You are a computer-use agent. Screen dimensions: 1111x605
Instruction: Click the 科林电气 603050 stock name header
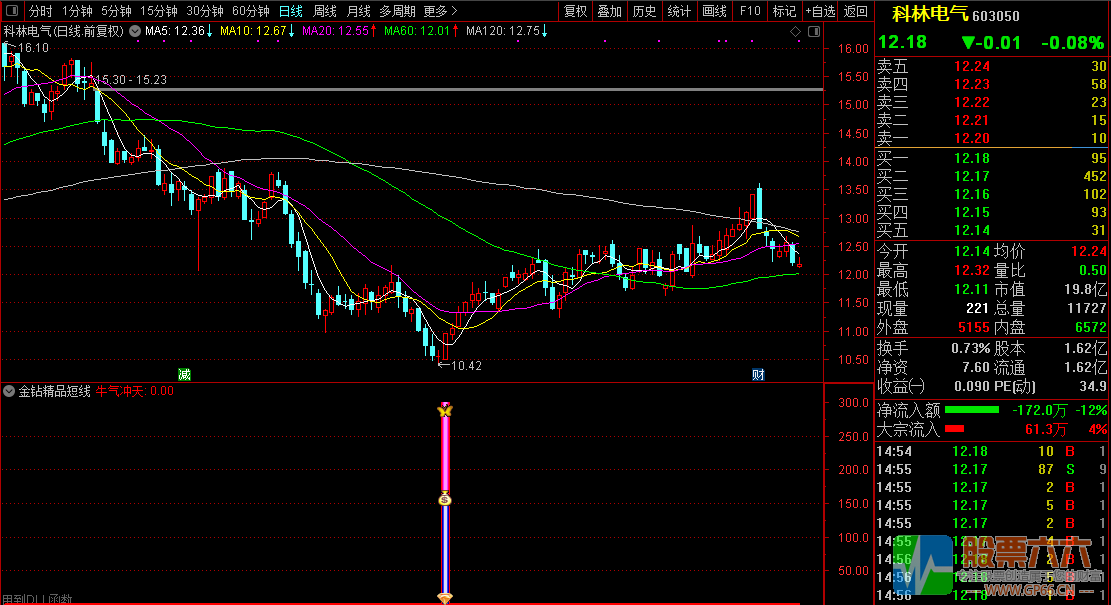955,15
